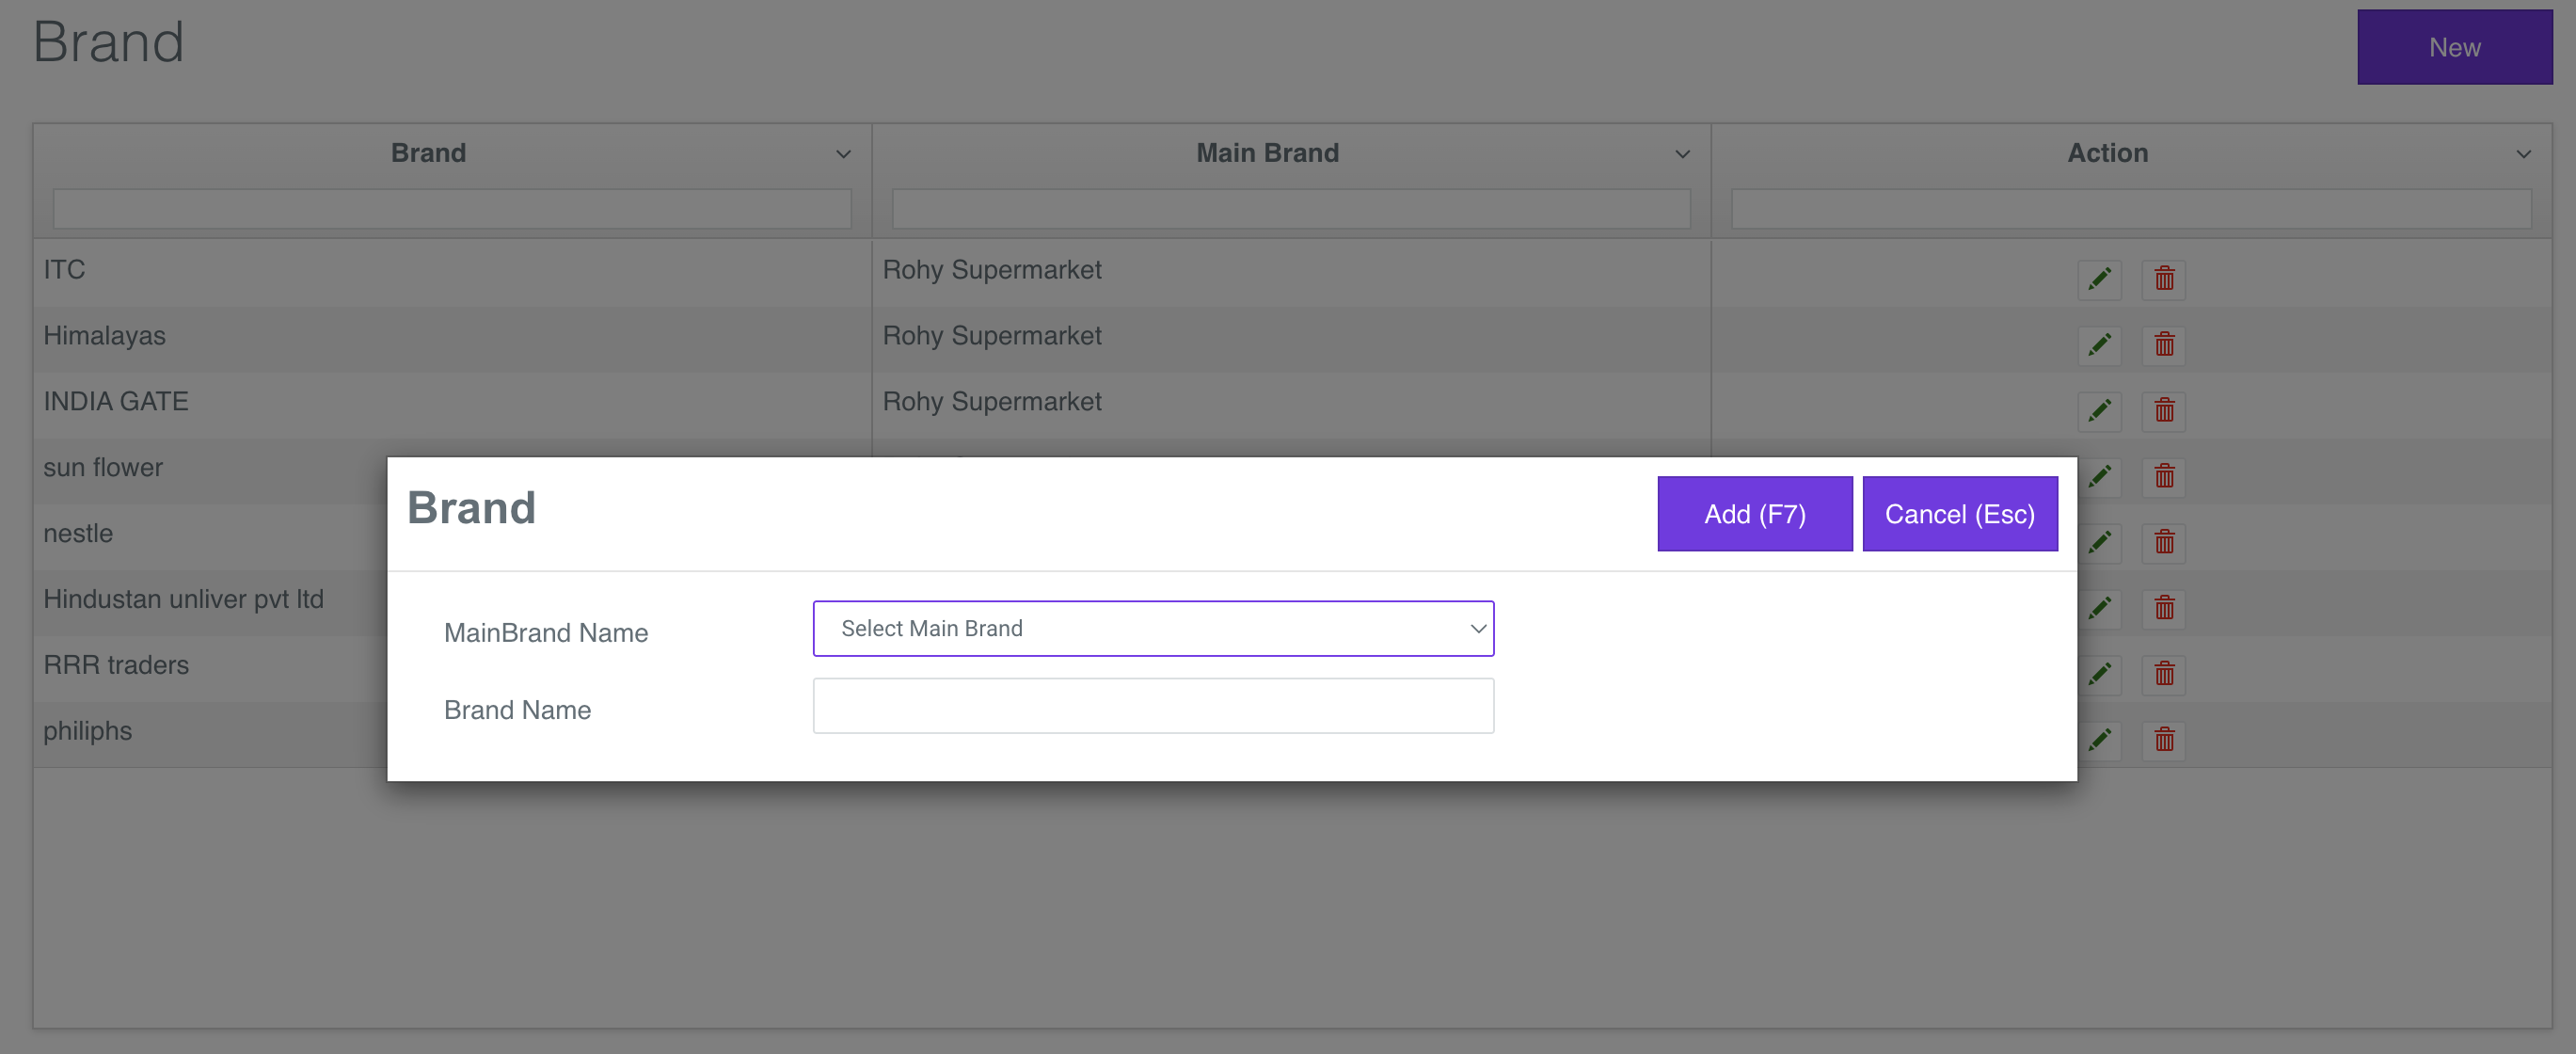The width and height of the screenshot is (2576, 1054).
Task: Edit the Himalayas brand entry
Action: (2098, 345)
